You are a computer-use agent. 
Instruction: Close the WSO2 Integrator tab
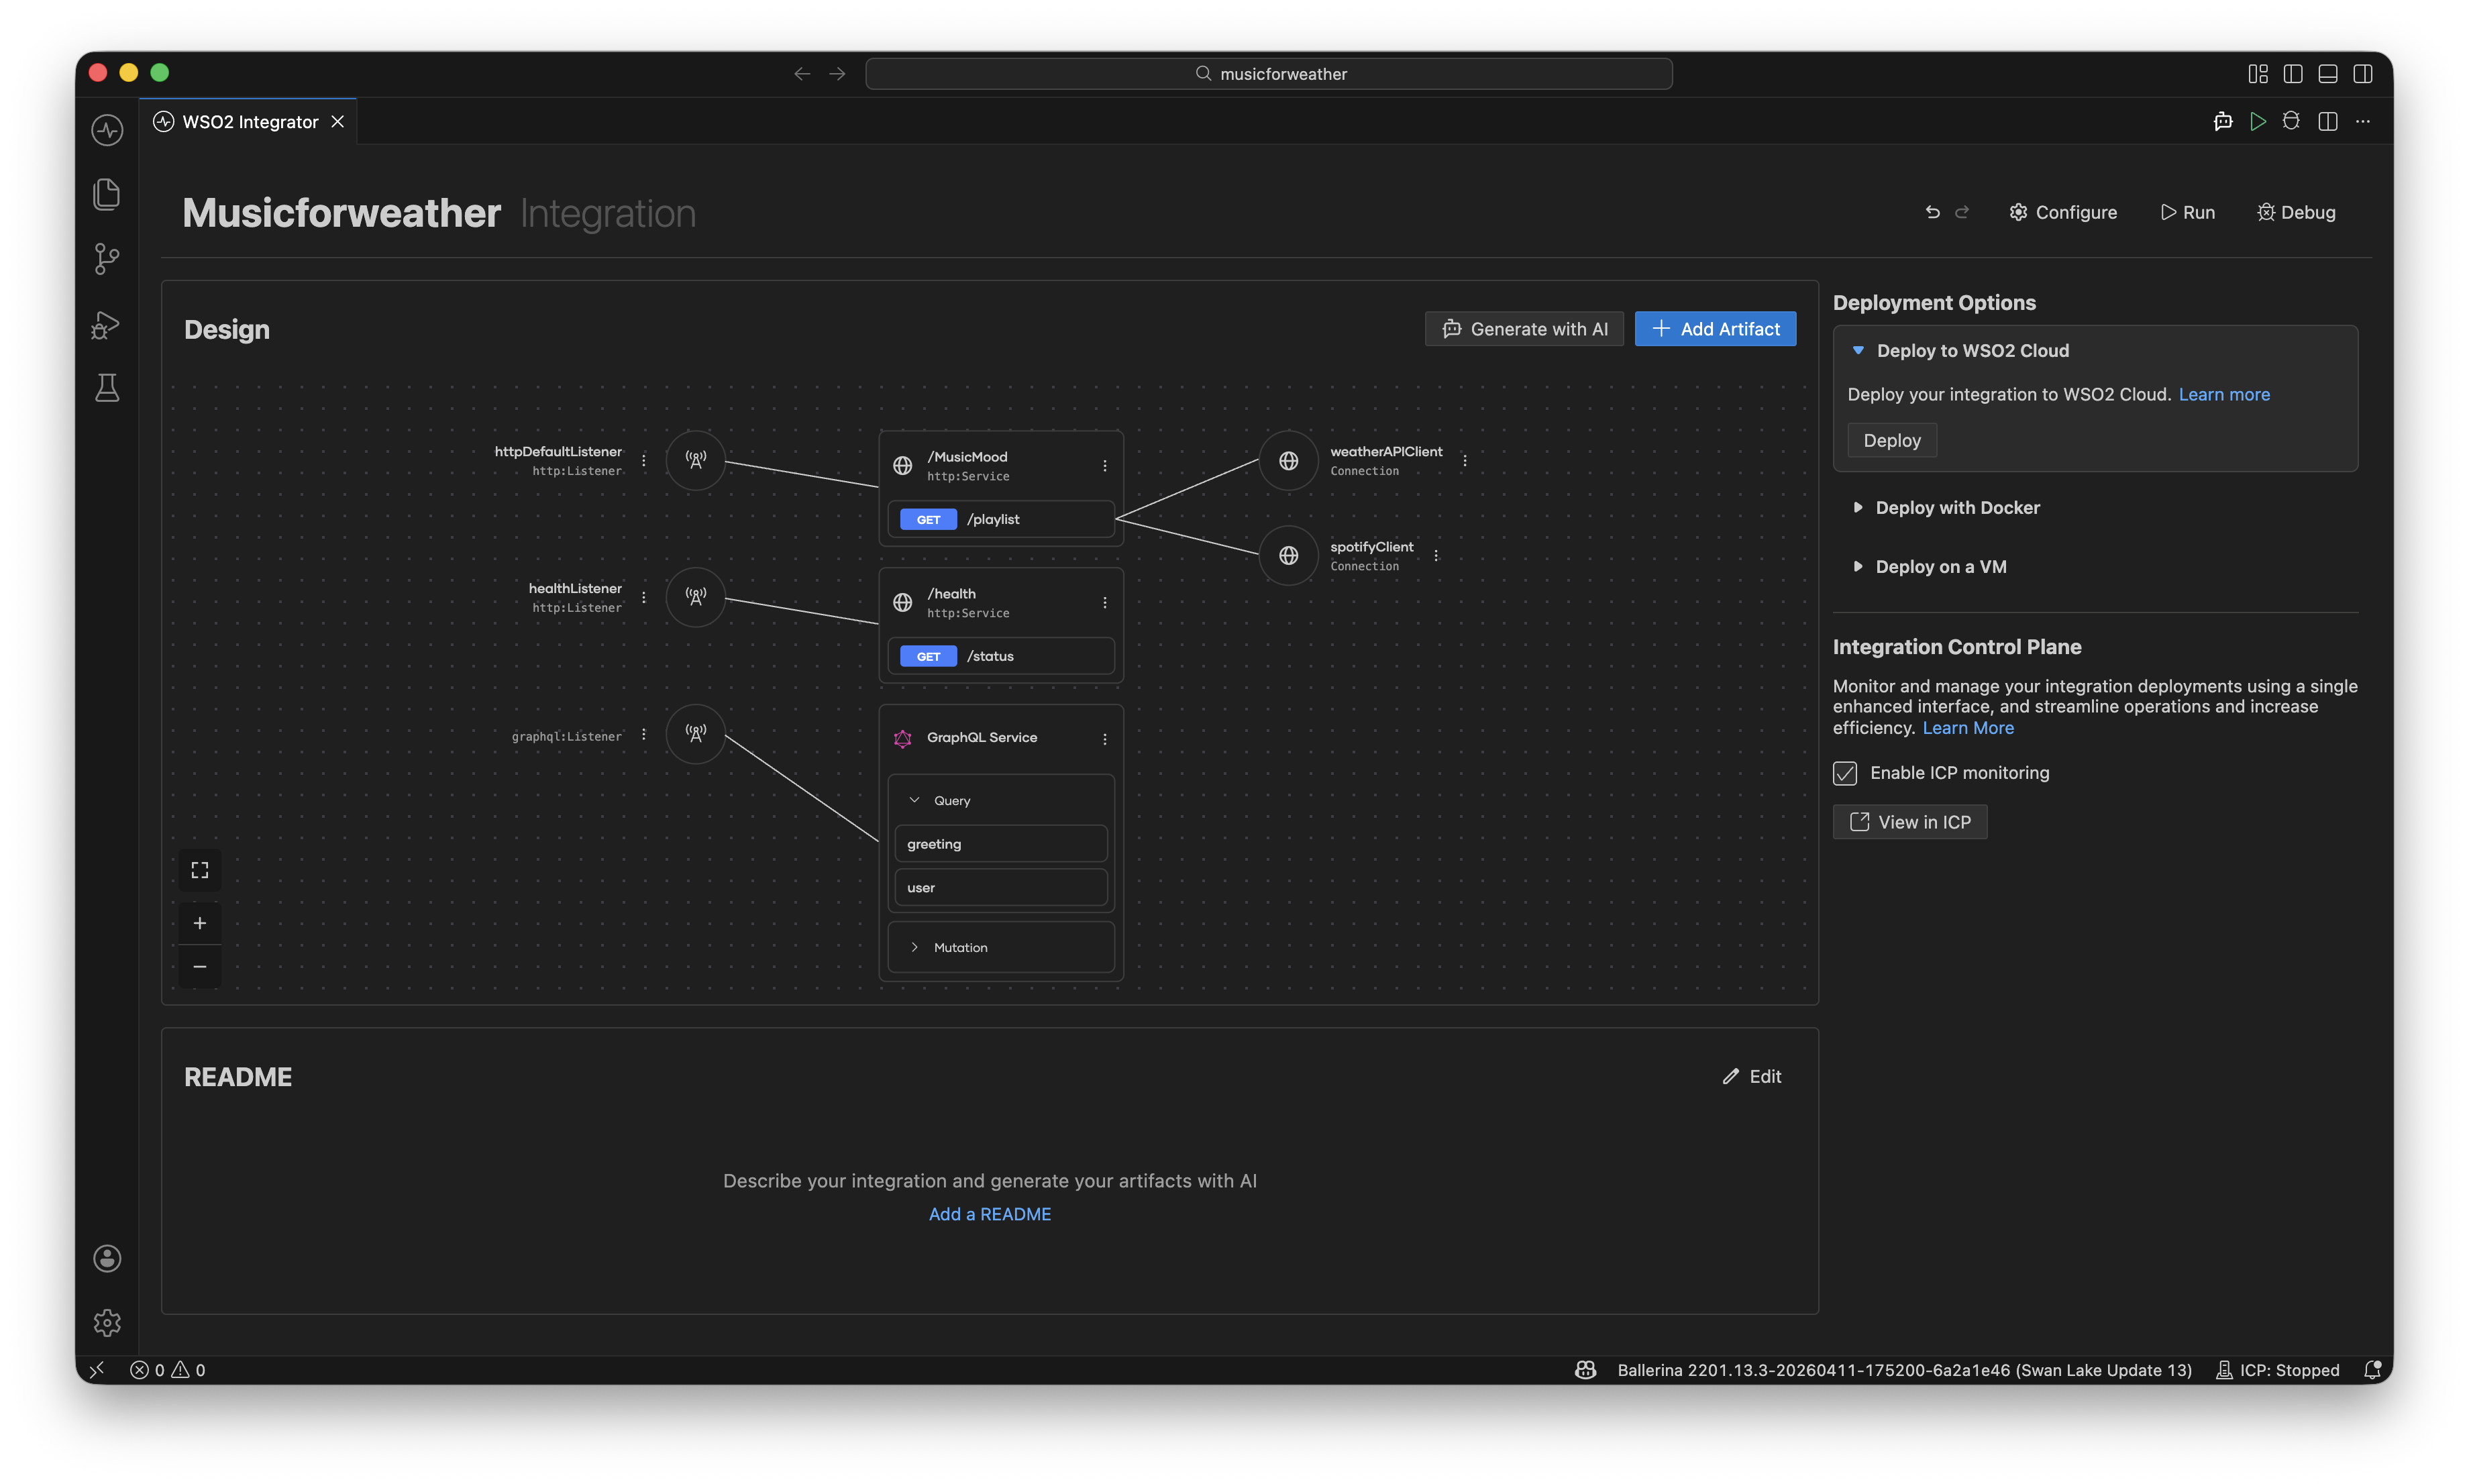(338, 122)
